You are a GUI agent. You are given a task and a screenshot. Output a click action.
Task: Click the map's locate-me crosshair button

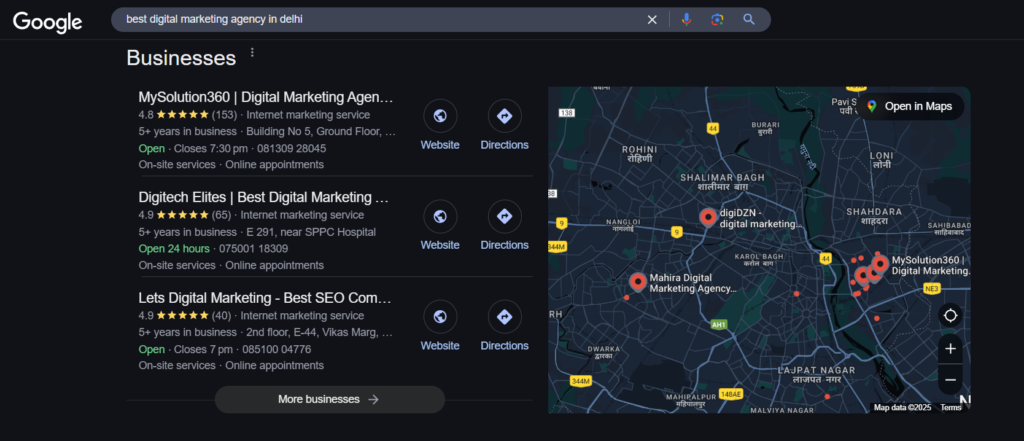[950, 316]
